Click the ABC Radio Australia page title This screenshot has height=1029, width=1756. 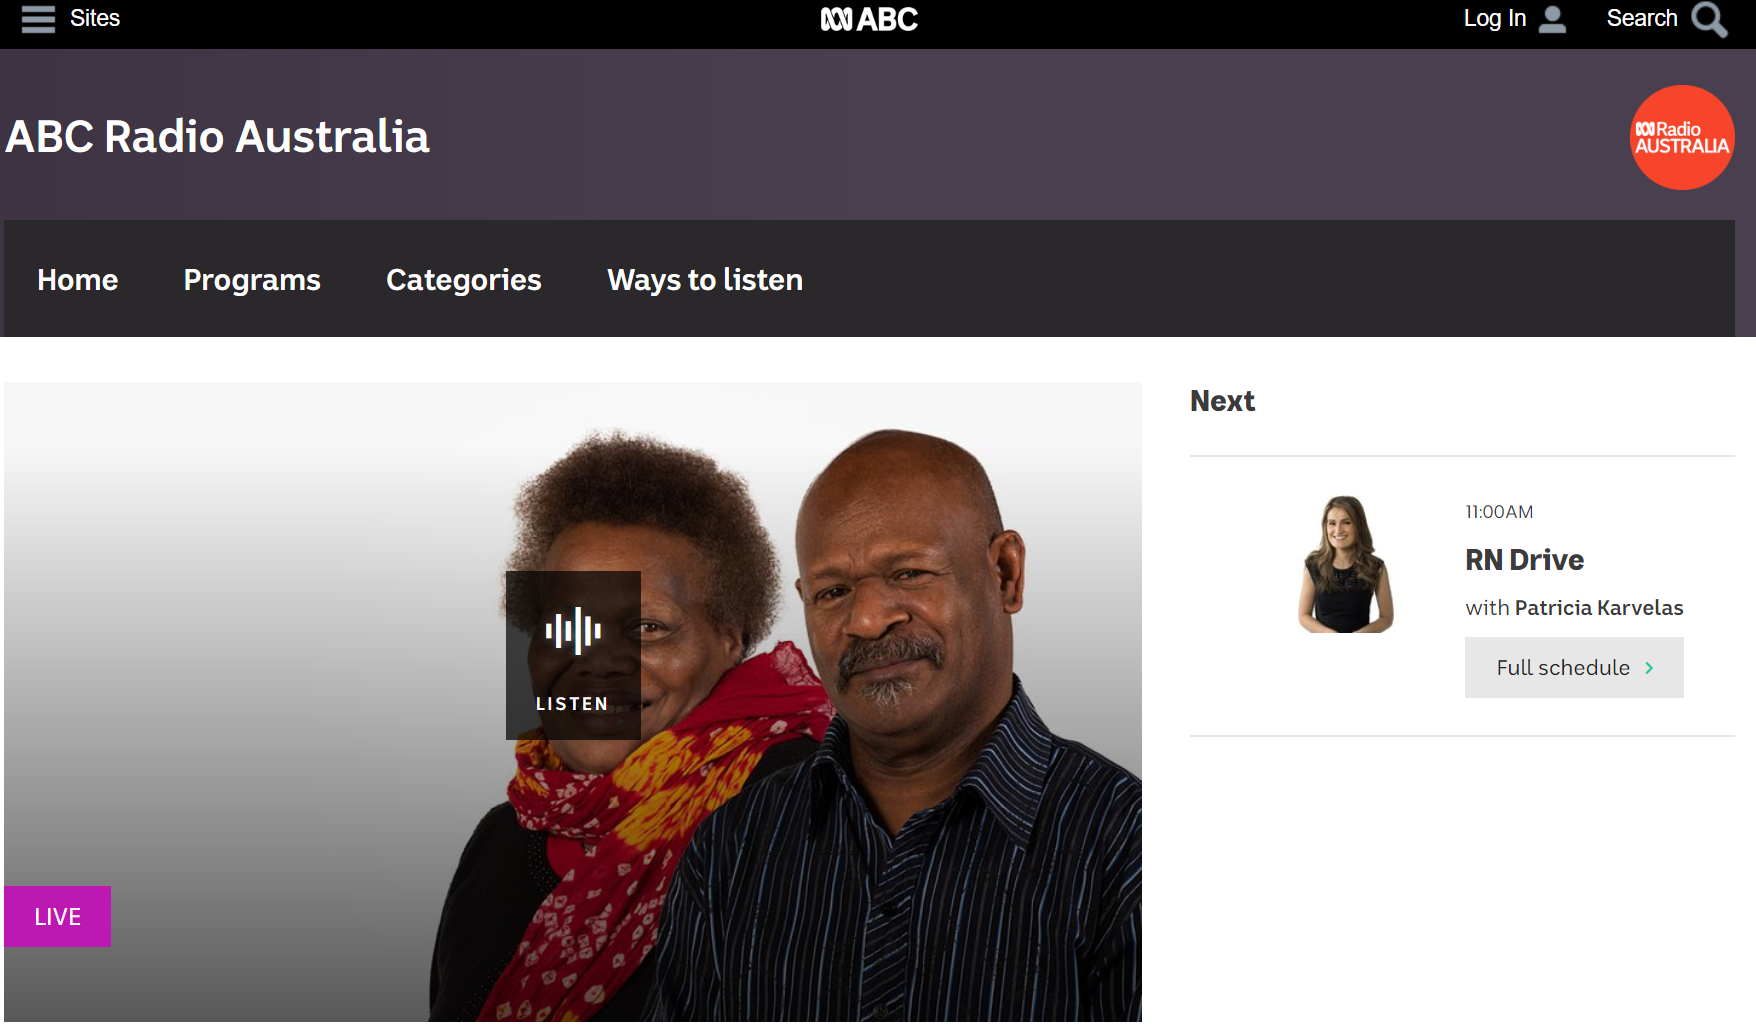click(217, 137)
